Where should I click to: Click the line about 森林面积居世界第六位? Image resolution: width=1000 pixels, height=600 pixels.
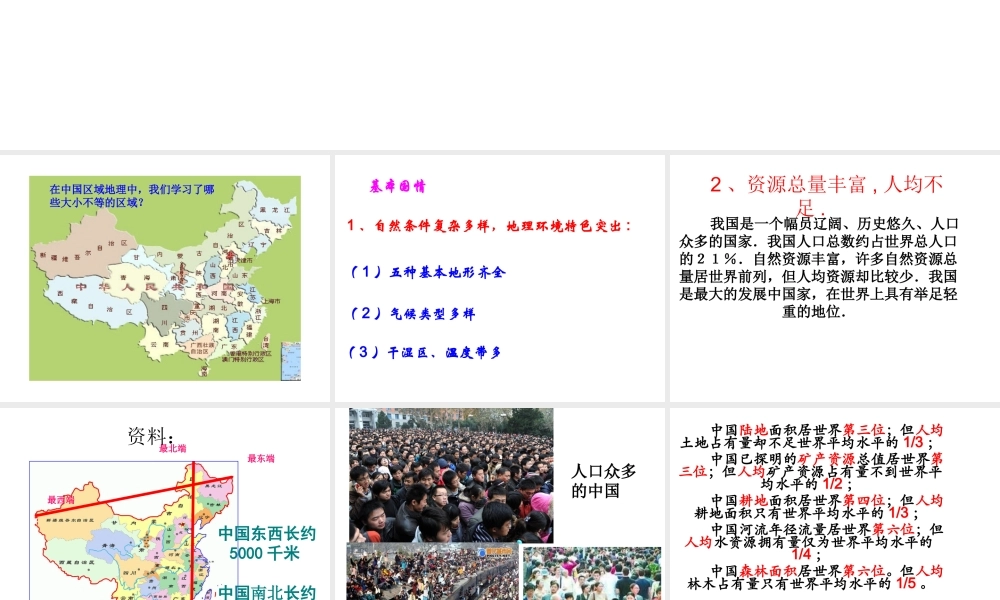point(815,577)
